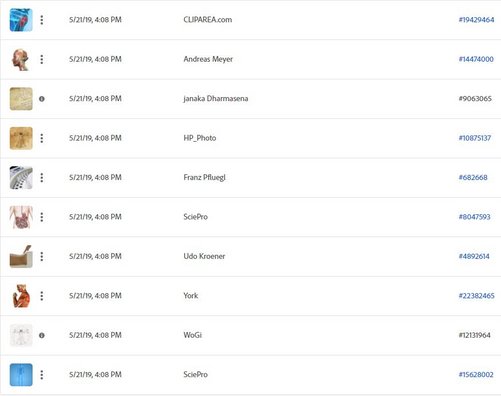Open more options for York row

(x=42, y=296)
